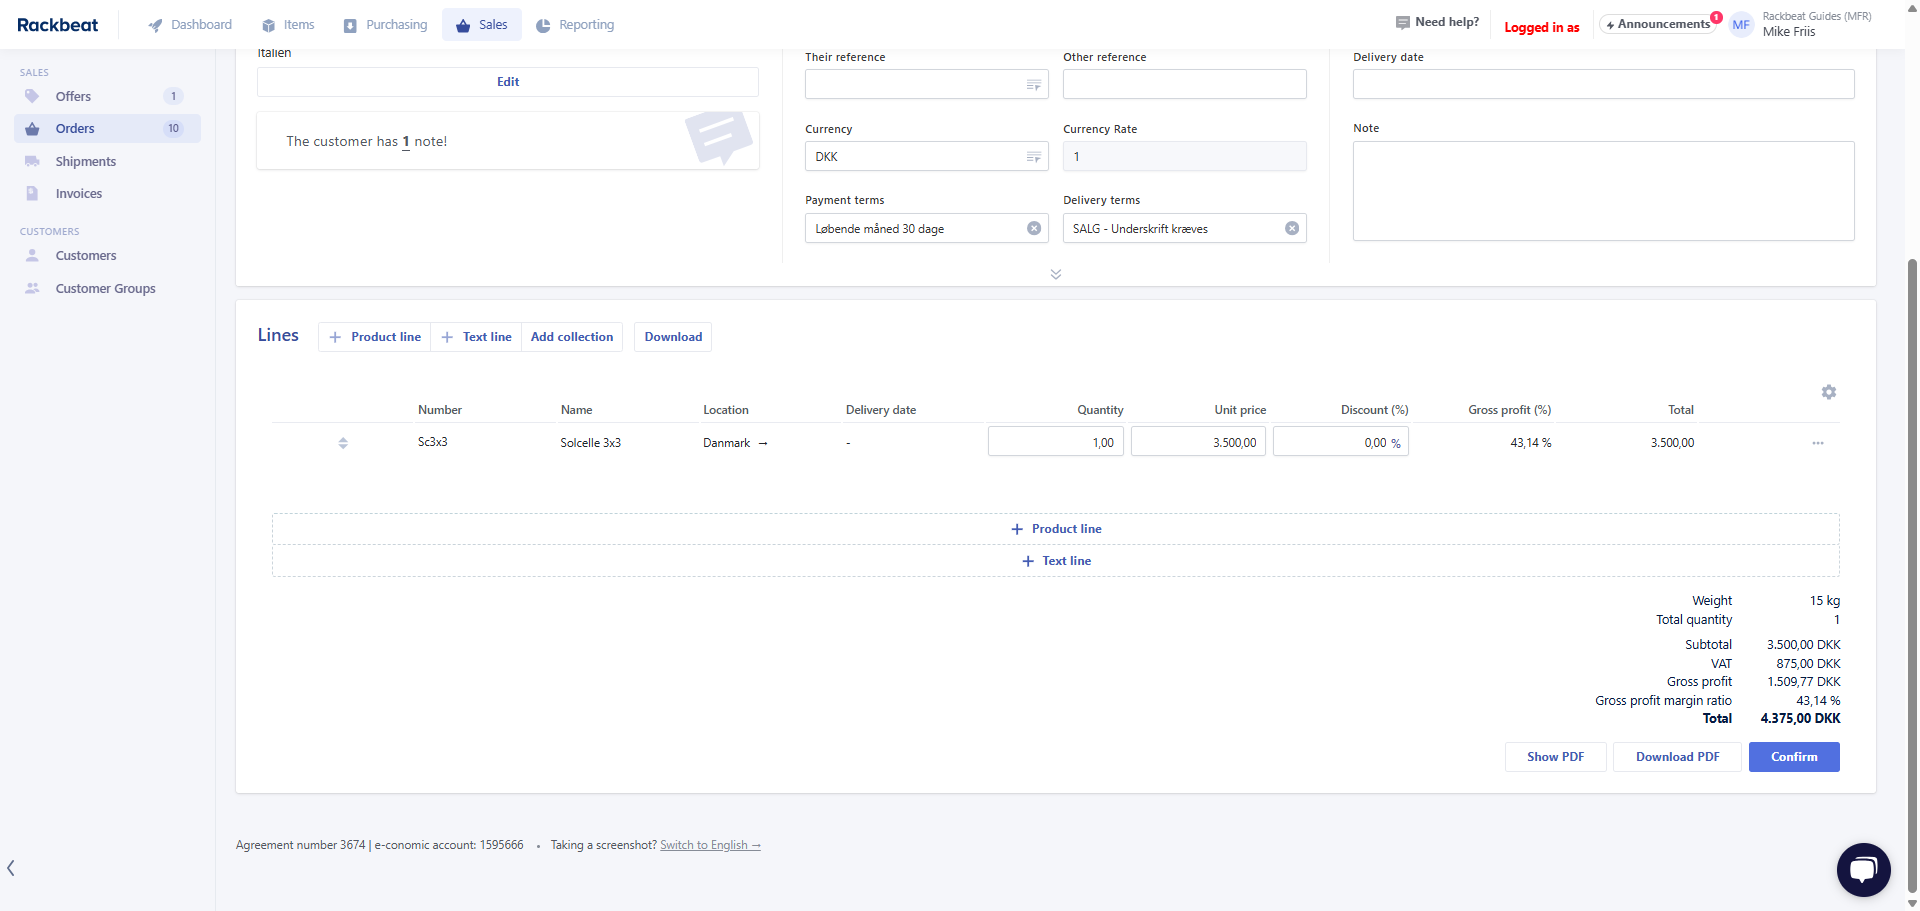The image size is (1920, 911).
Task: Collapse the left sidebar with arrow
Action: pos(11,868)
